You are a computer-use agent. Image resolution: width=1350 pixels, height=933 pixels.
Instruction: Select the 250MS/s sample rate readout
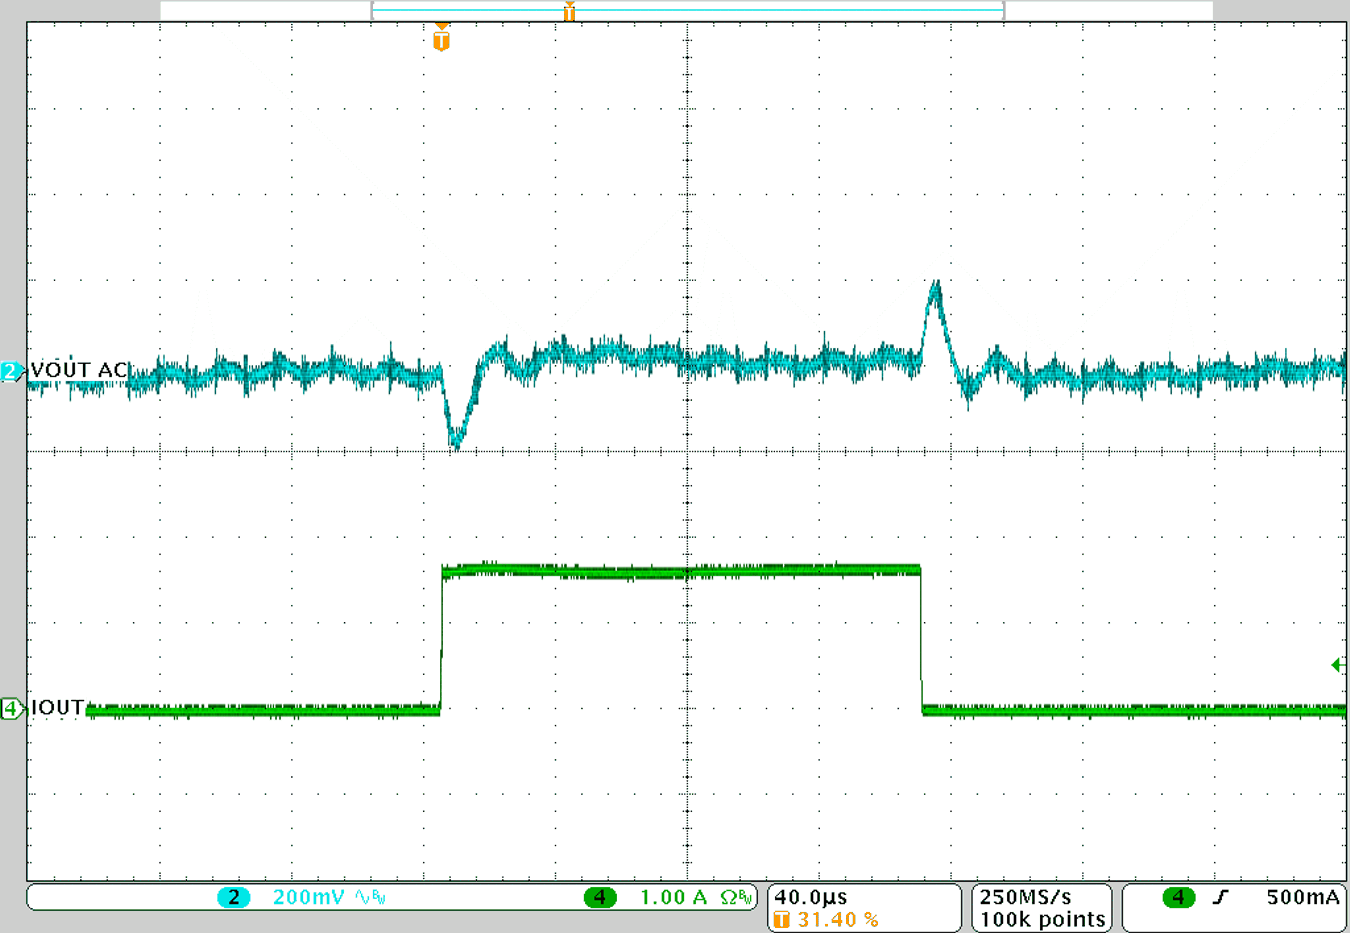1025,897
